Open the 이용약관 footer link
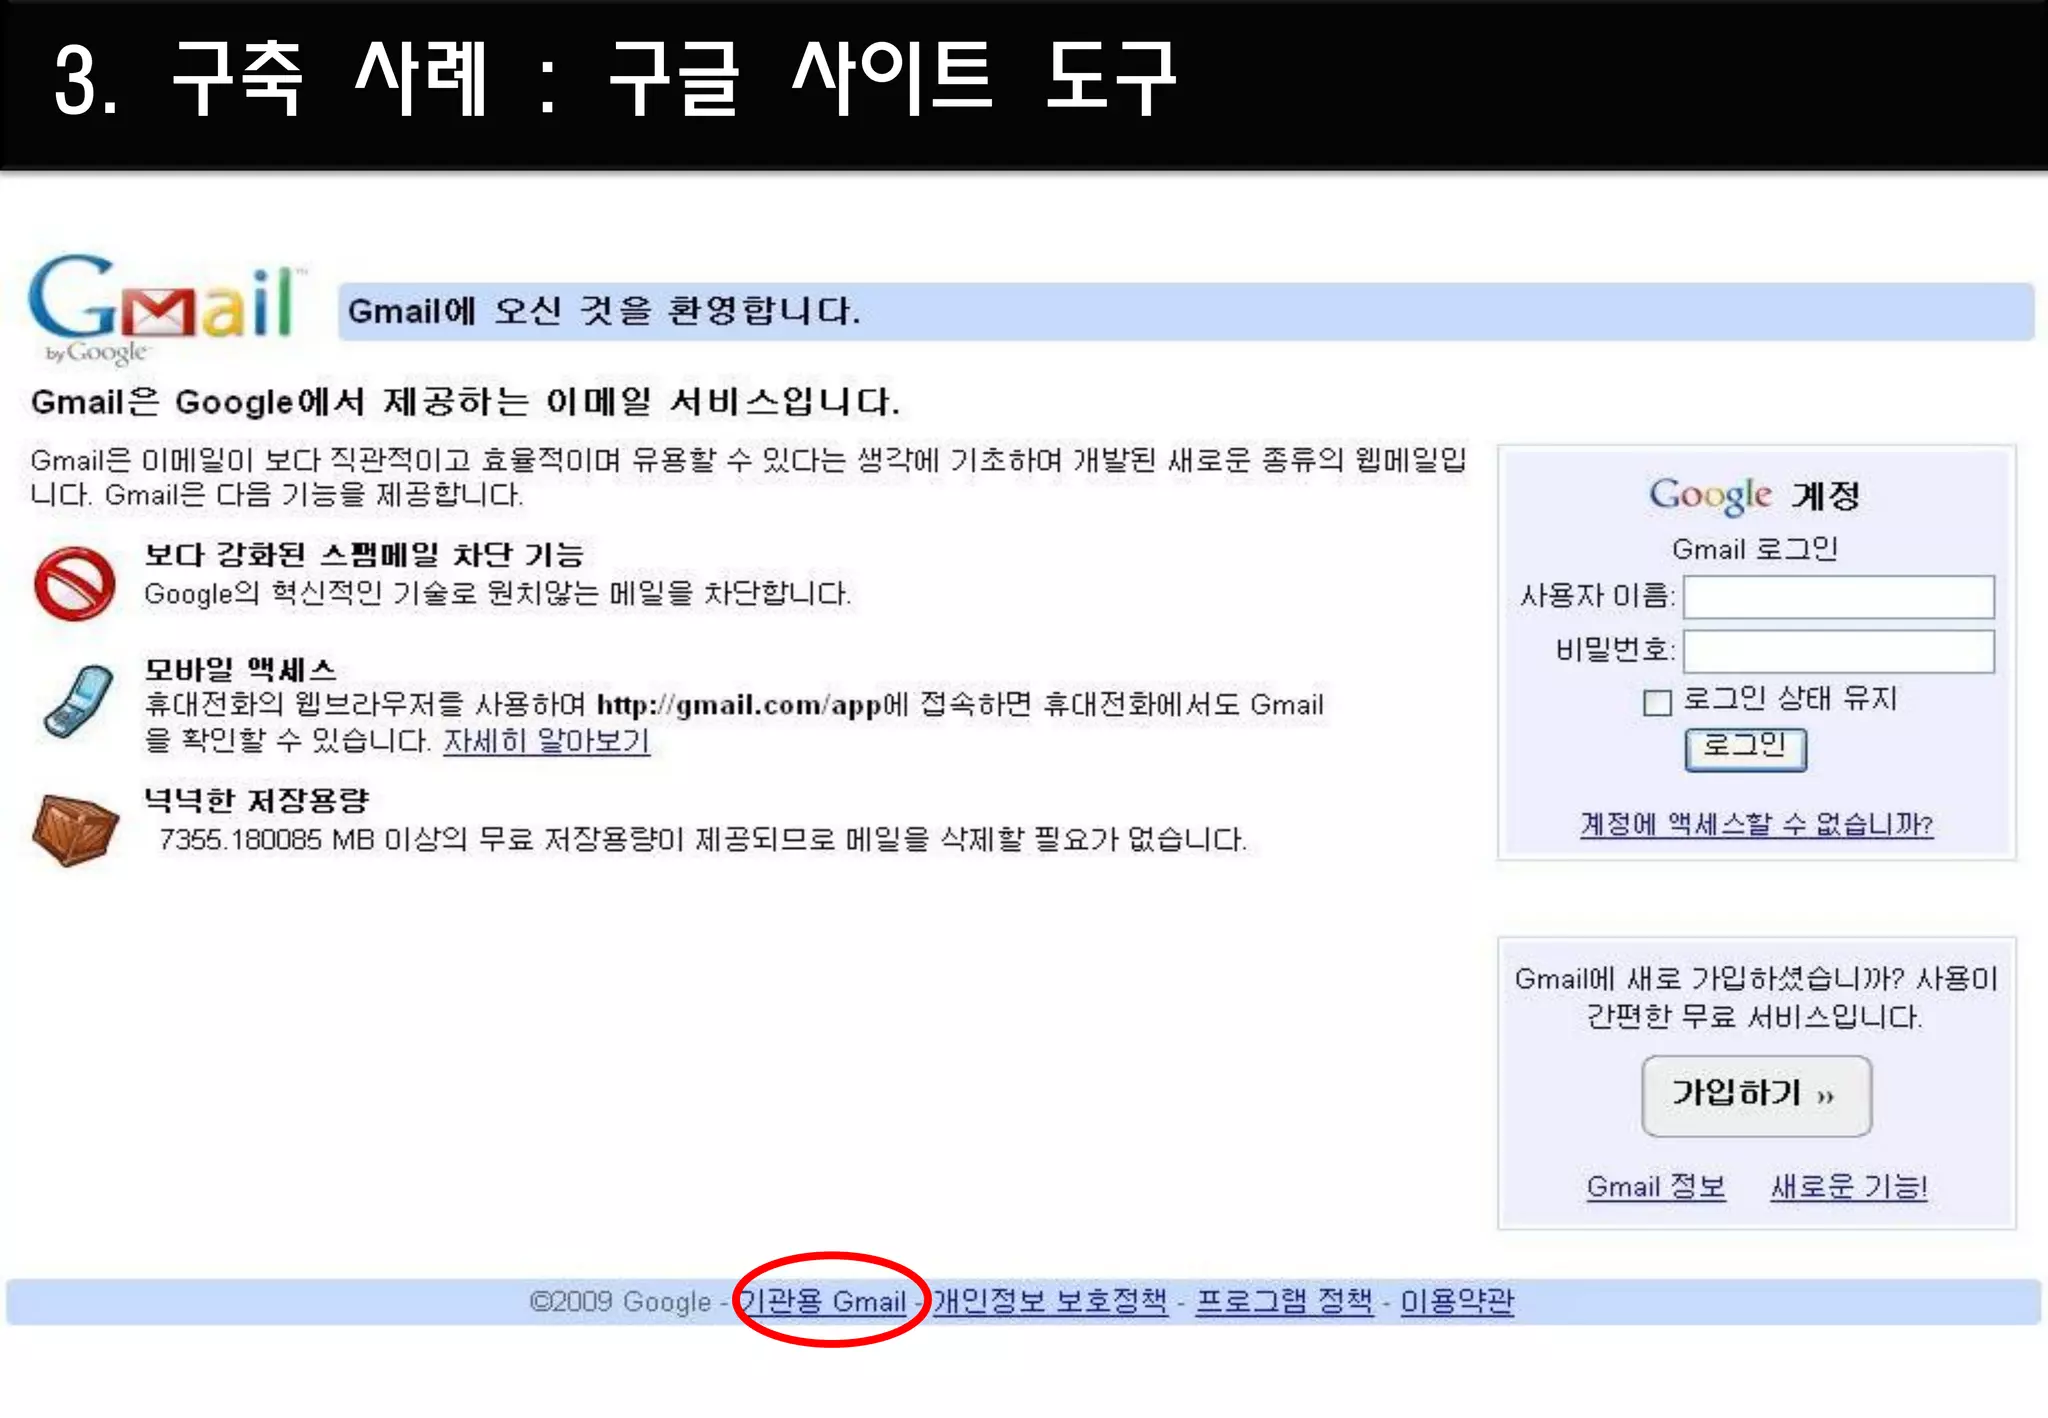The width and height of the screenshot is (2048, 1418). coord(1457,1301)
